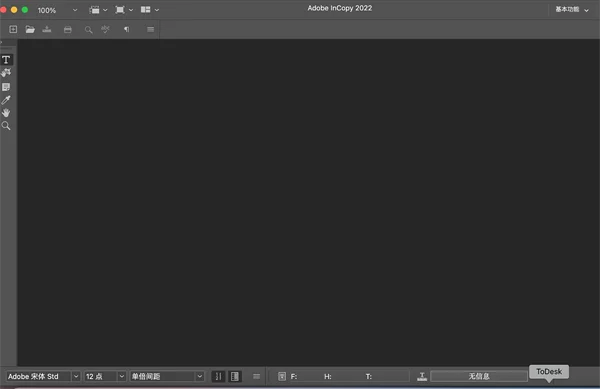Screen dimensions: 600x389
Task: Select the Hand tool
Action: coord(6,113)
